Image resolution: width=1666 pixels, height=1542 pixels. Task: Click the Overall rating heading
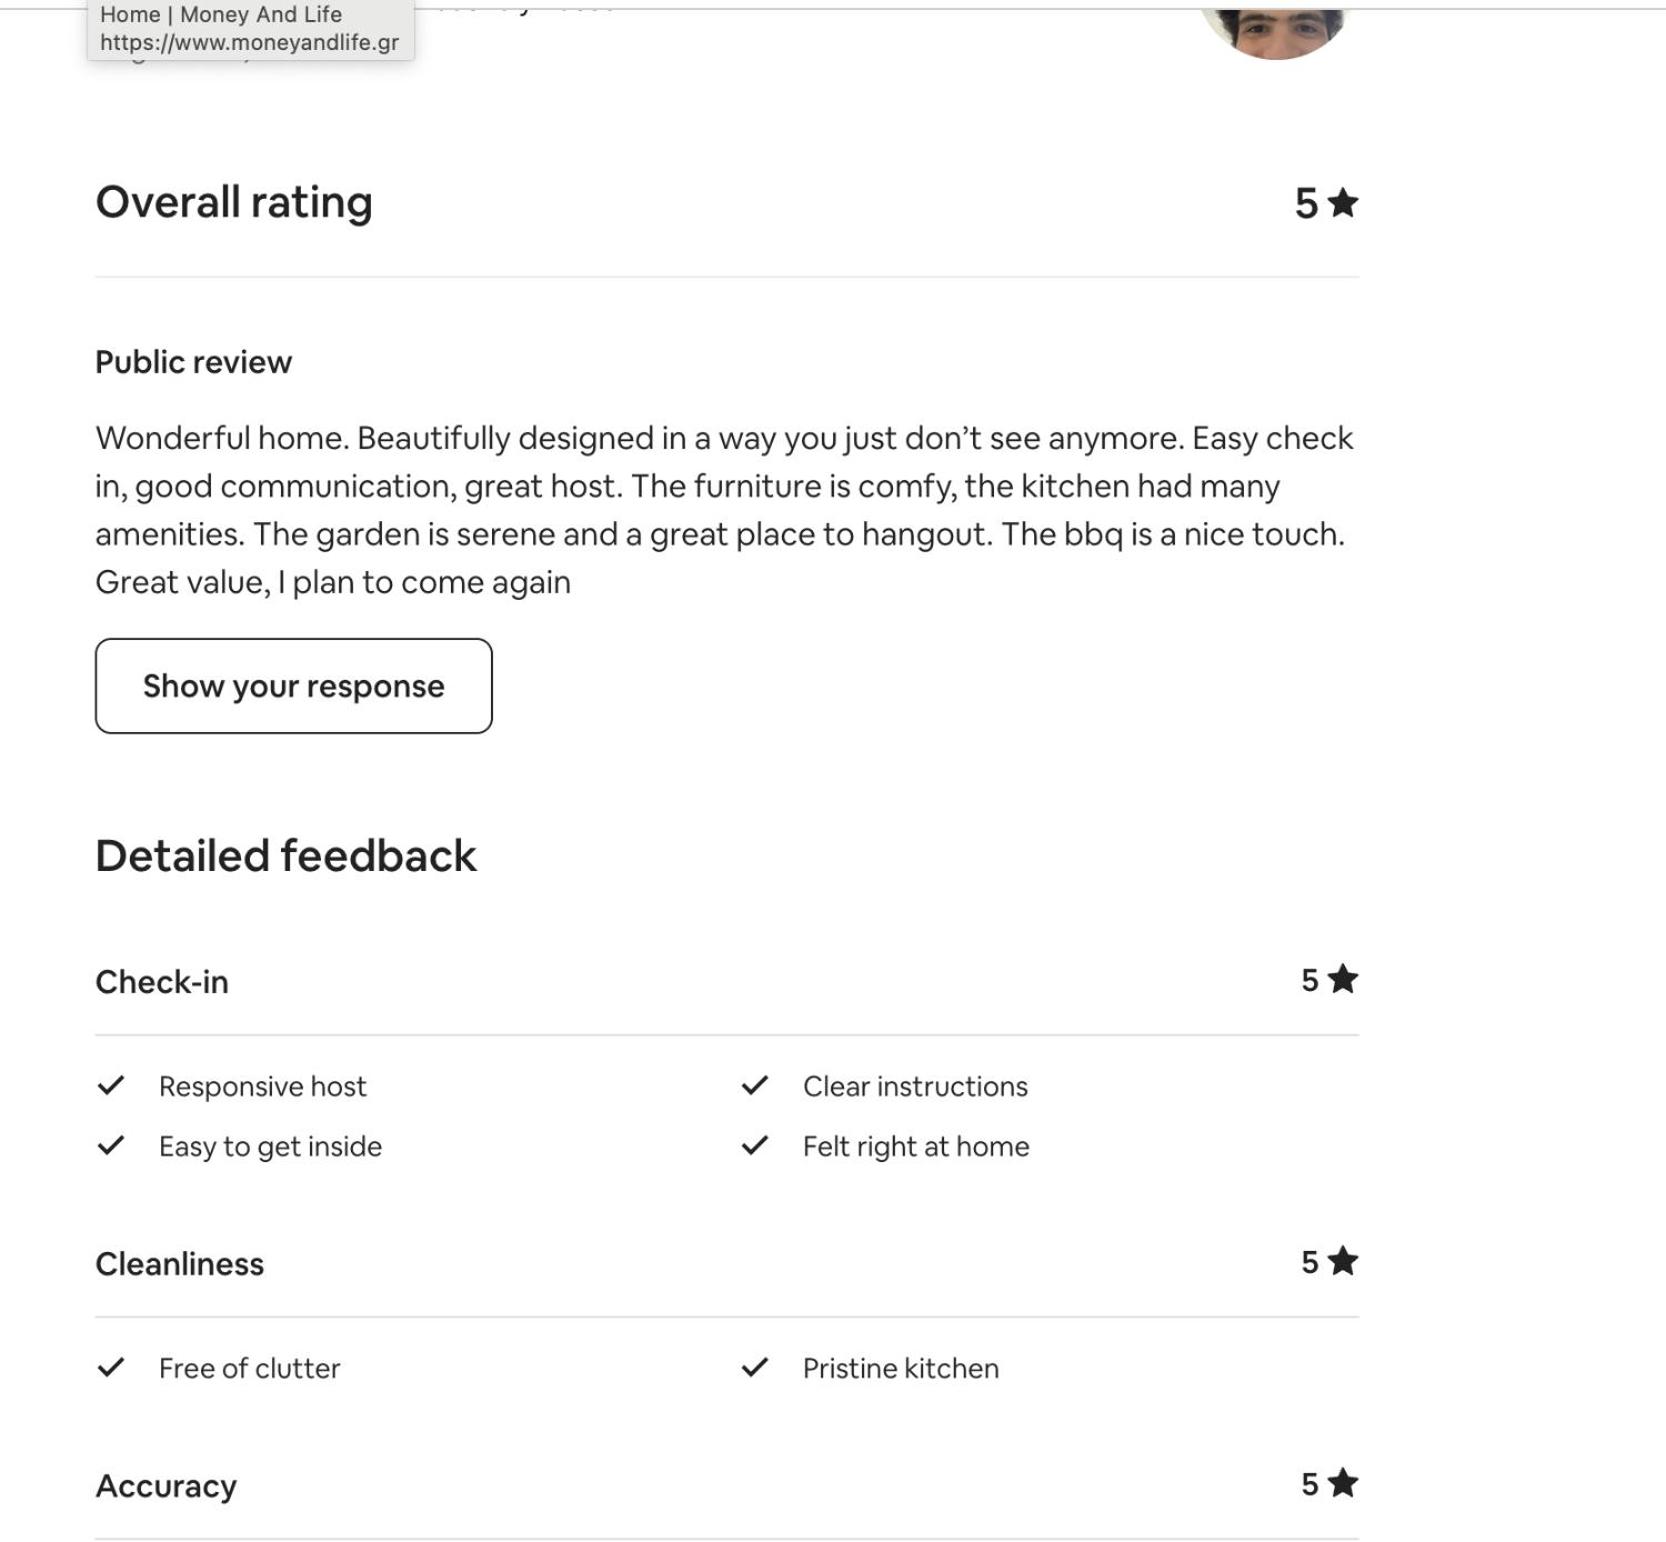click(x=234, y=203)
